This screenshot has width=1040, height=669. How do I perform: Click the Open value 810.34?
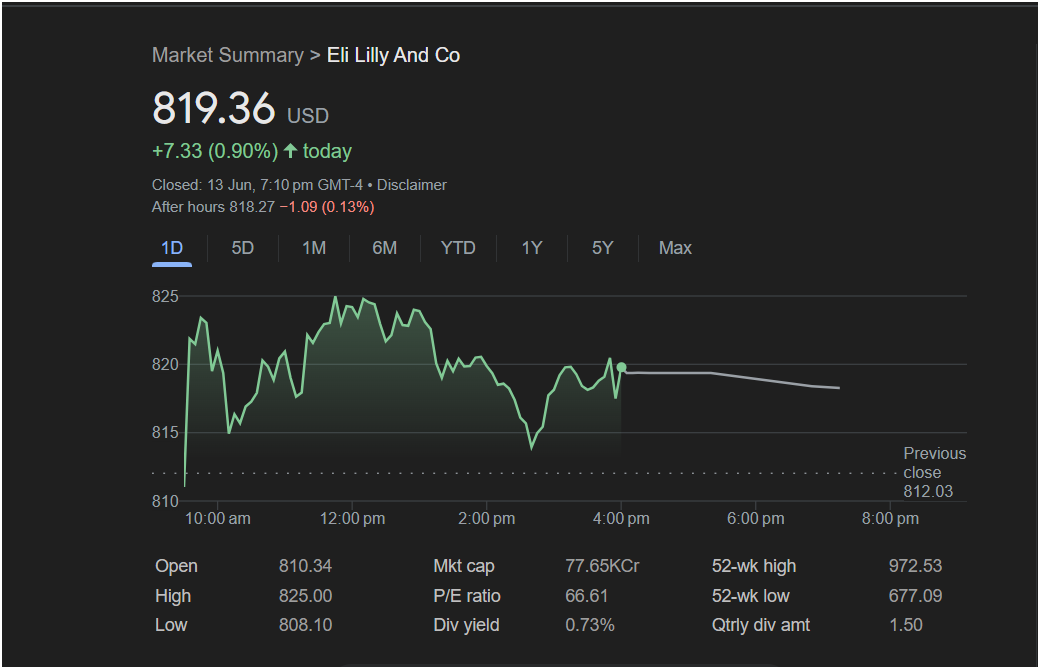(x=305, y=566)
